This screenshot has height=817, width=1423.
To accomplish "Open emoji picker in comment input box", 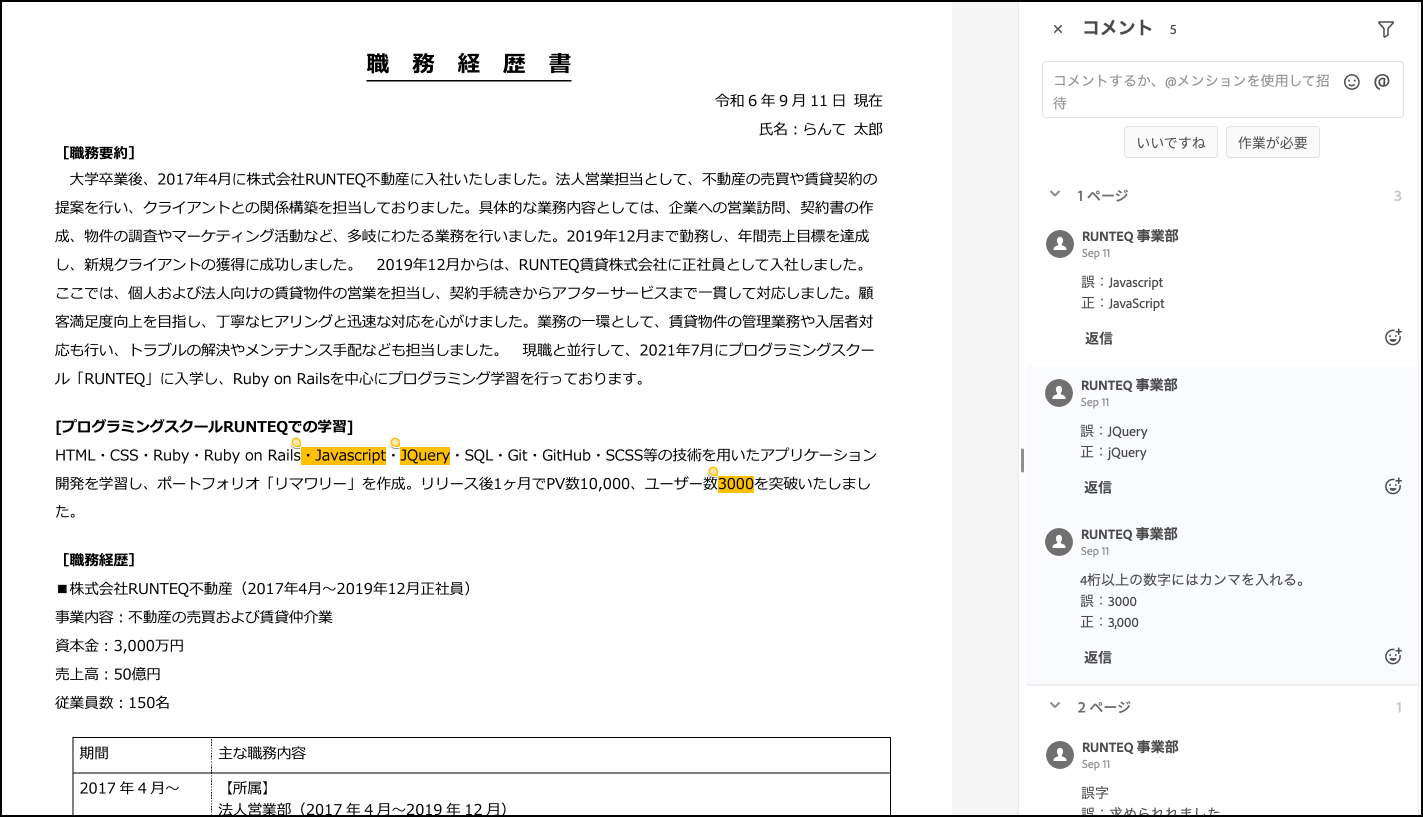I will [1352, 82].
